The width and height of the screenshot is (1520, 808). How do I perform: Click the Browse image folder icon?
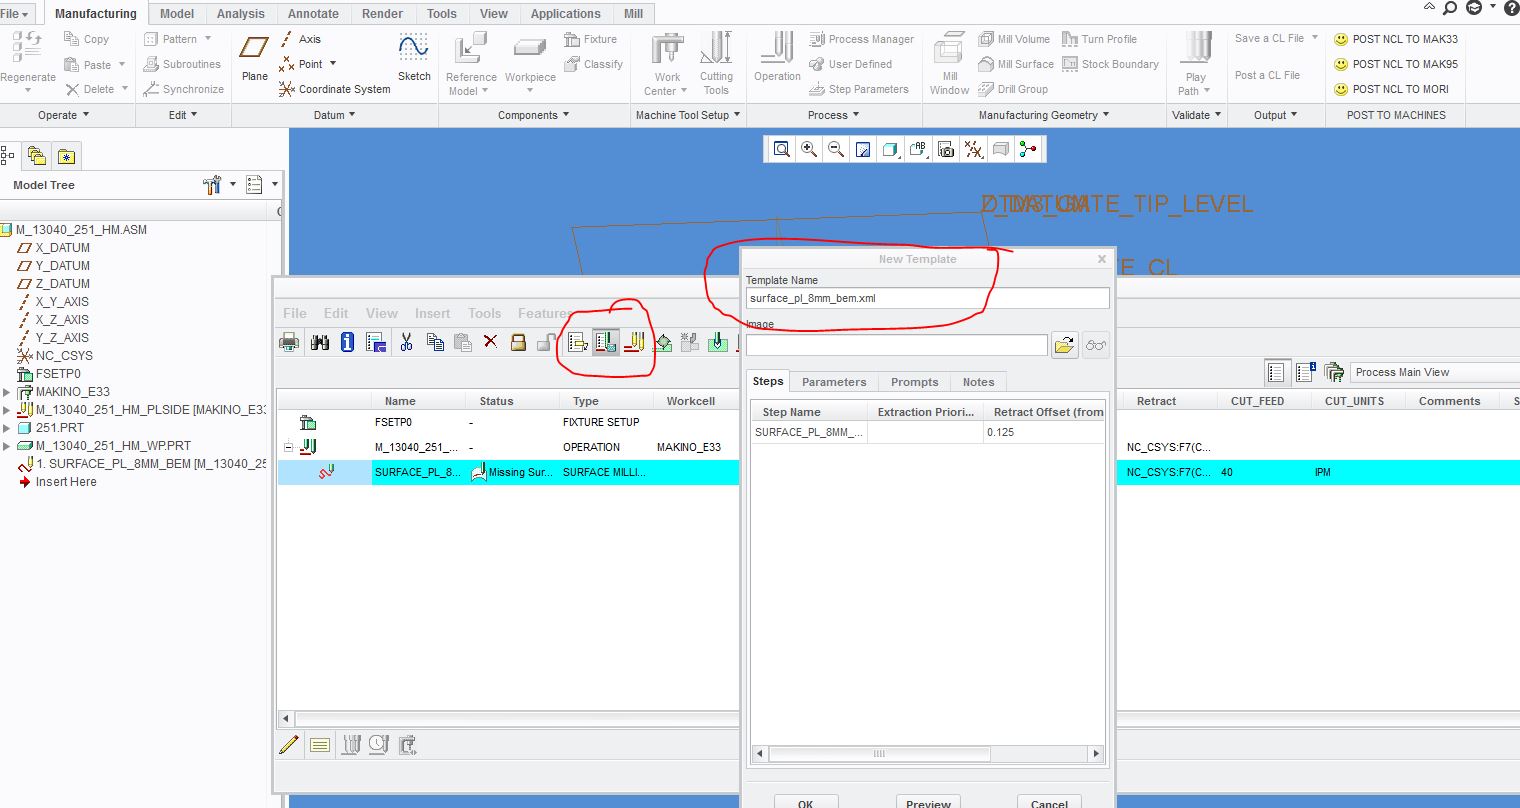[1064, 345]
